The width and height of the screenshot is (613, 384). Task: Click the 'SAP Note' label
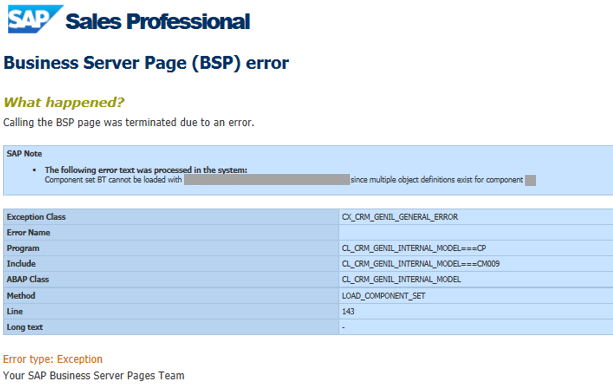point(24,154)
